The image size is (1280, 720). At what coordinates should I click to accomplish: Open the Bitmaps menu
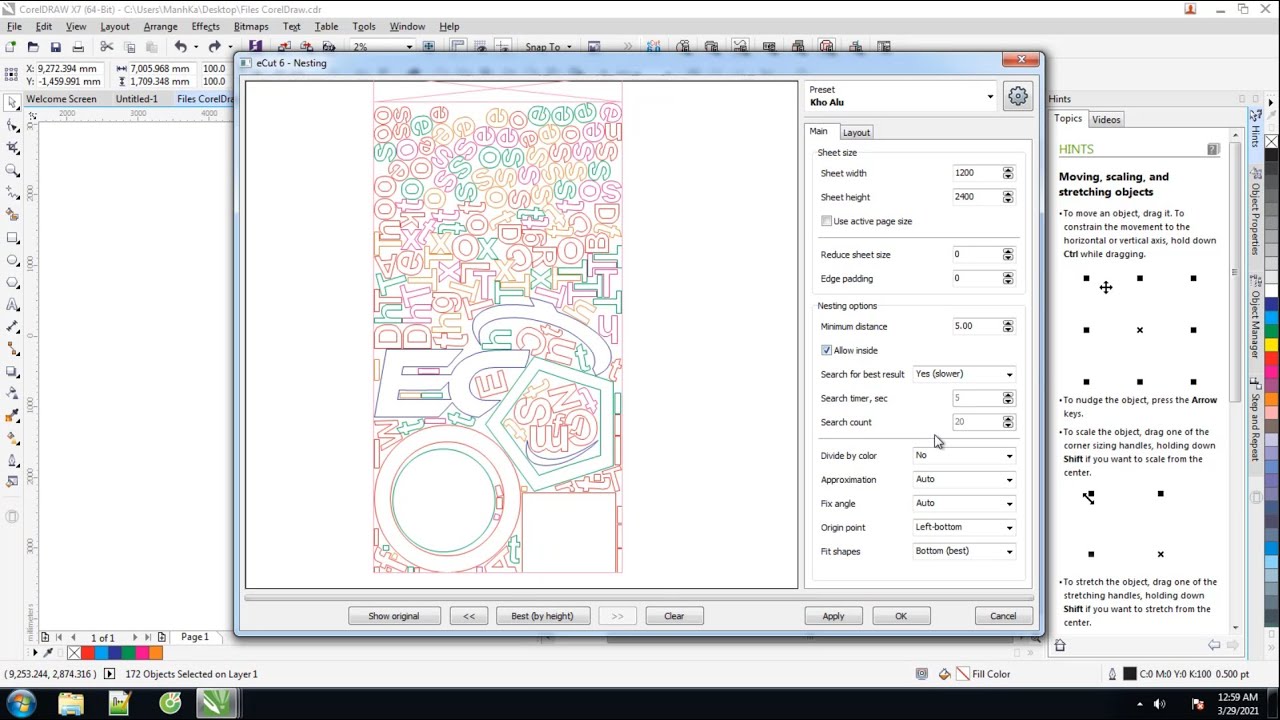coord(250,26)
